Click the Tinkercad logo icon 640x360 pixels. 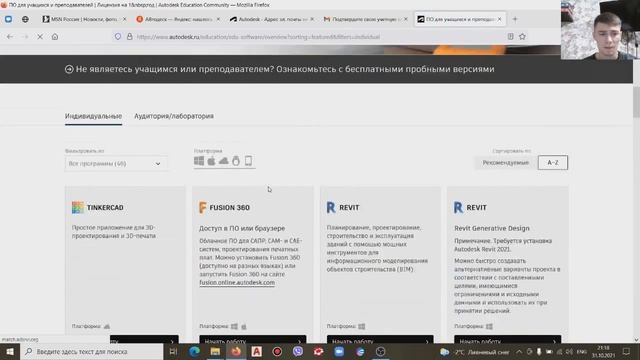tap(78, 207)
